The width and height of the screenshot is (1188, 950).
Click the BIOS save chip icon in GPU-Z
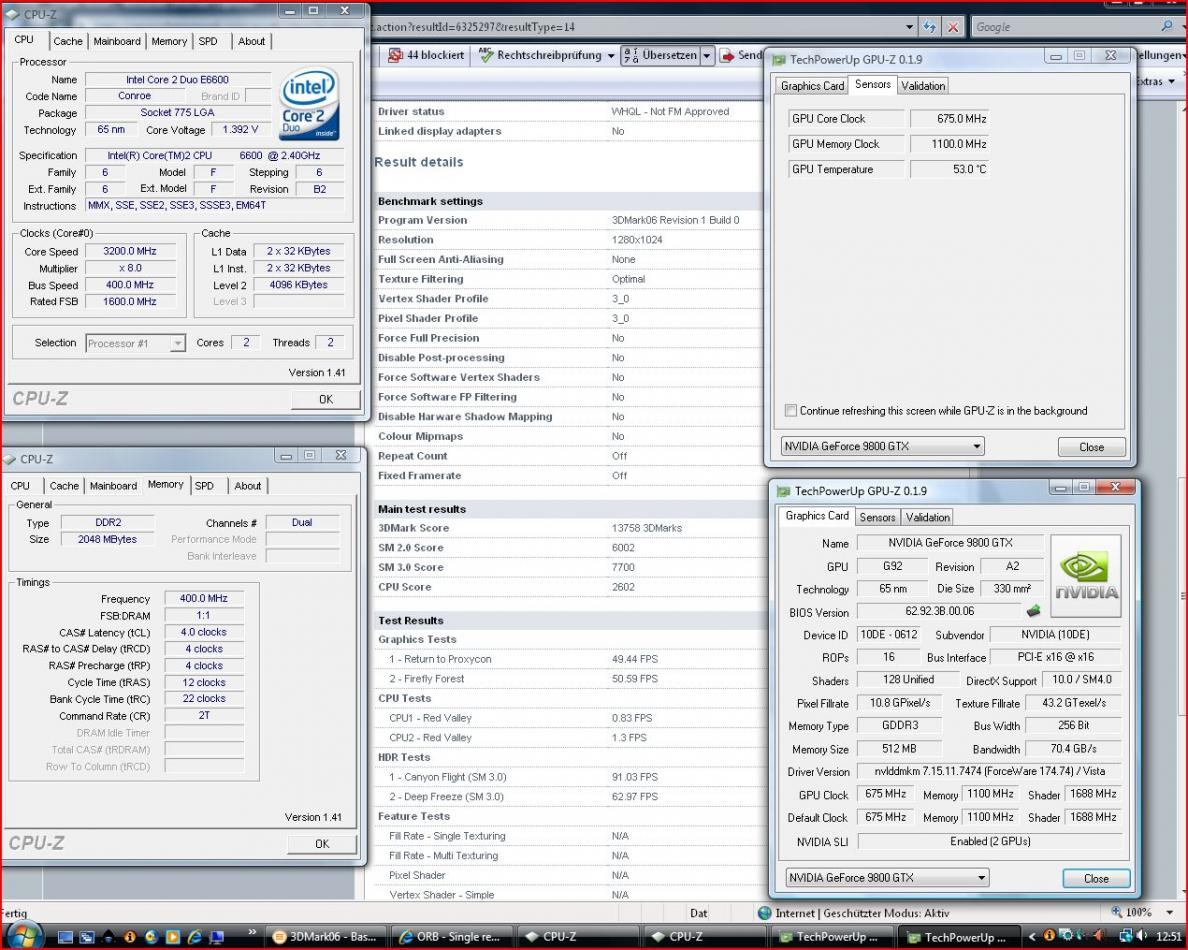(1033, 611)
